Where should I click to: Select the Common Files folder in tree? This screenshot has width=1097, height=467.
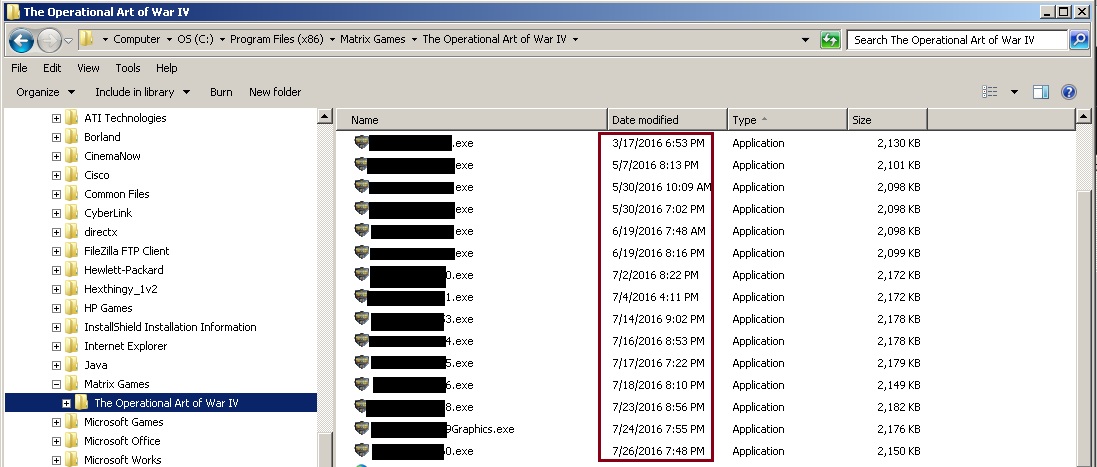point(116,194)
